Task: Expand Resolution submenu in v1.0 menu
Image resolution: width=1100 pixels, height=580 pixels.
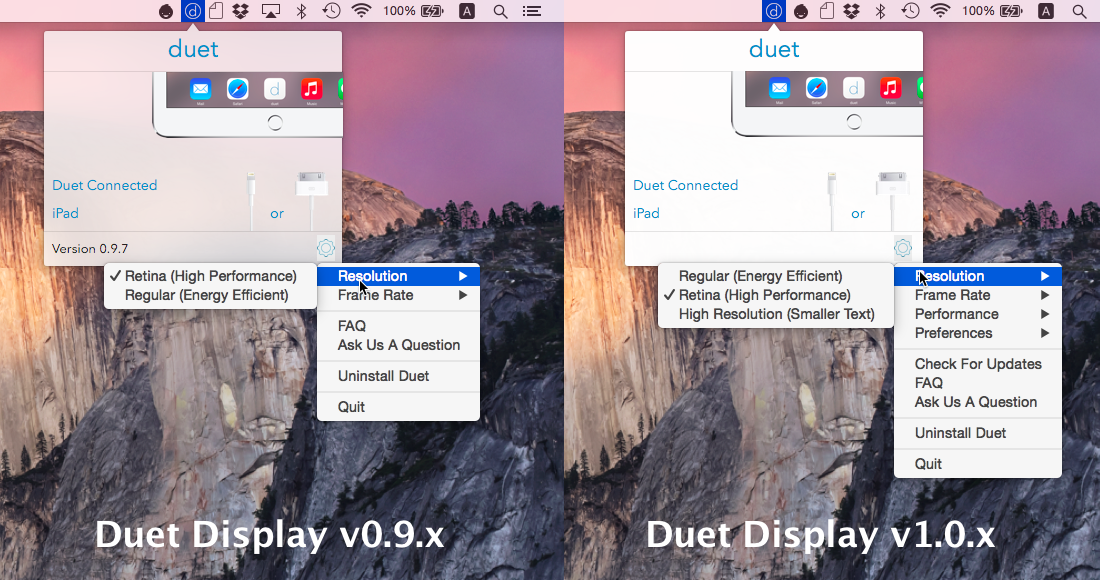Action: (x=978, y=276)
